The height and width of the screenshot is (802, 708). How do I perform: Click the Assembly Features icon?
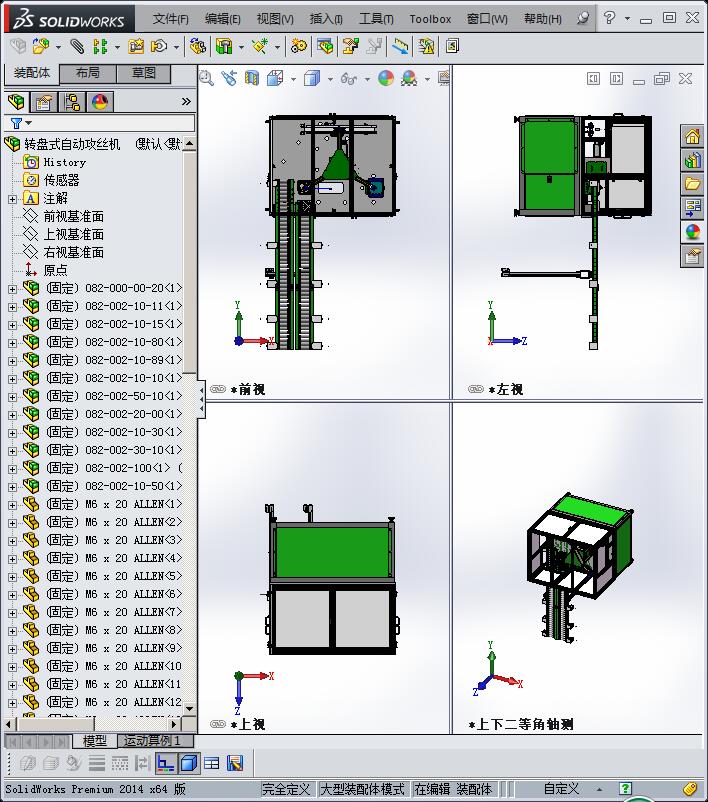[x=224, y=47]
